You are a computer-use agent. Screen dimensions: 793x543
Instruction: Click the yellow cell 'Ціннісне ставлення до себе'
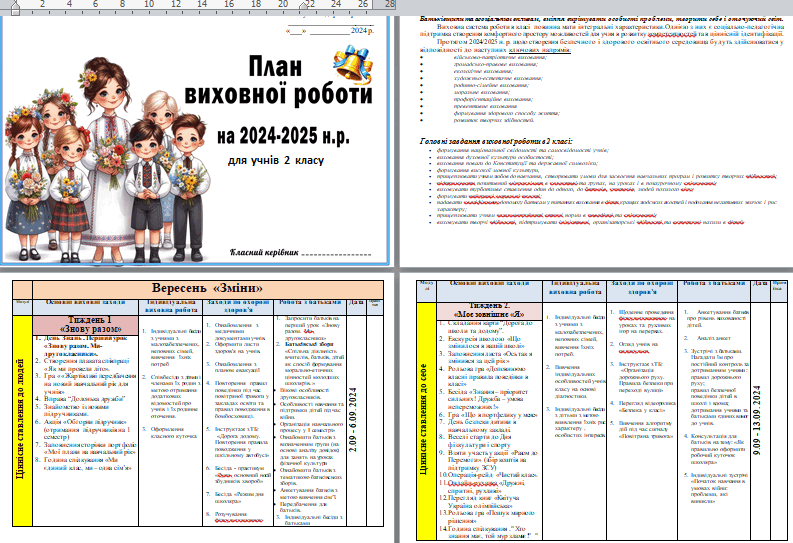point(425,420)
